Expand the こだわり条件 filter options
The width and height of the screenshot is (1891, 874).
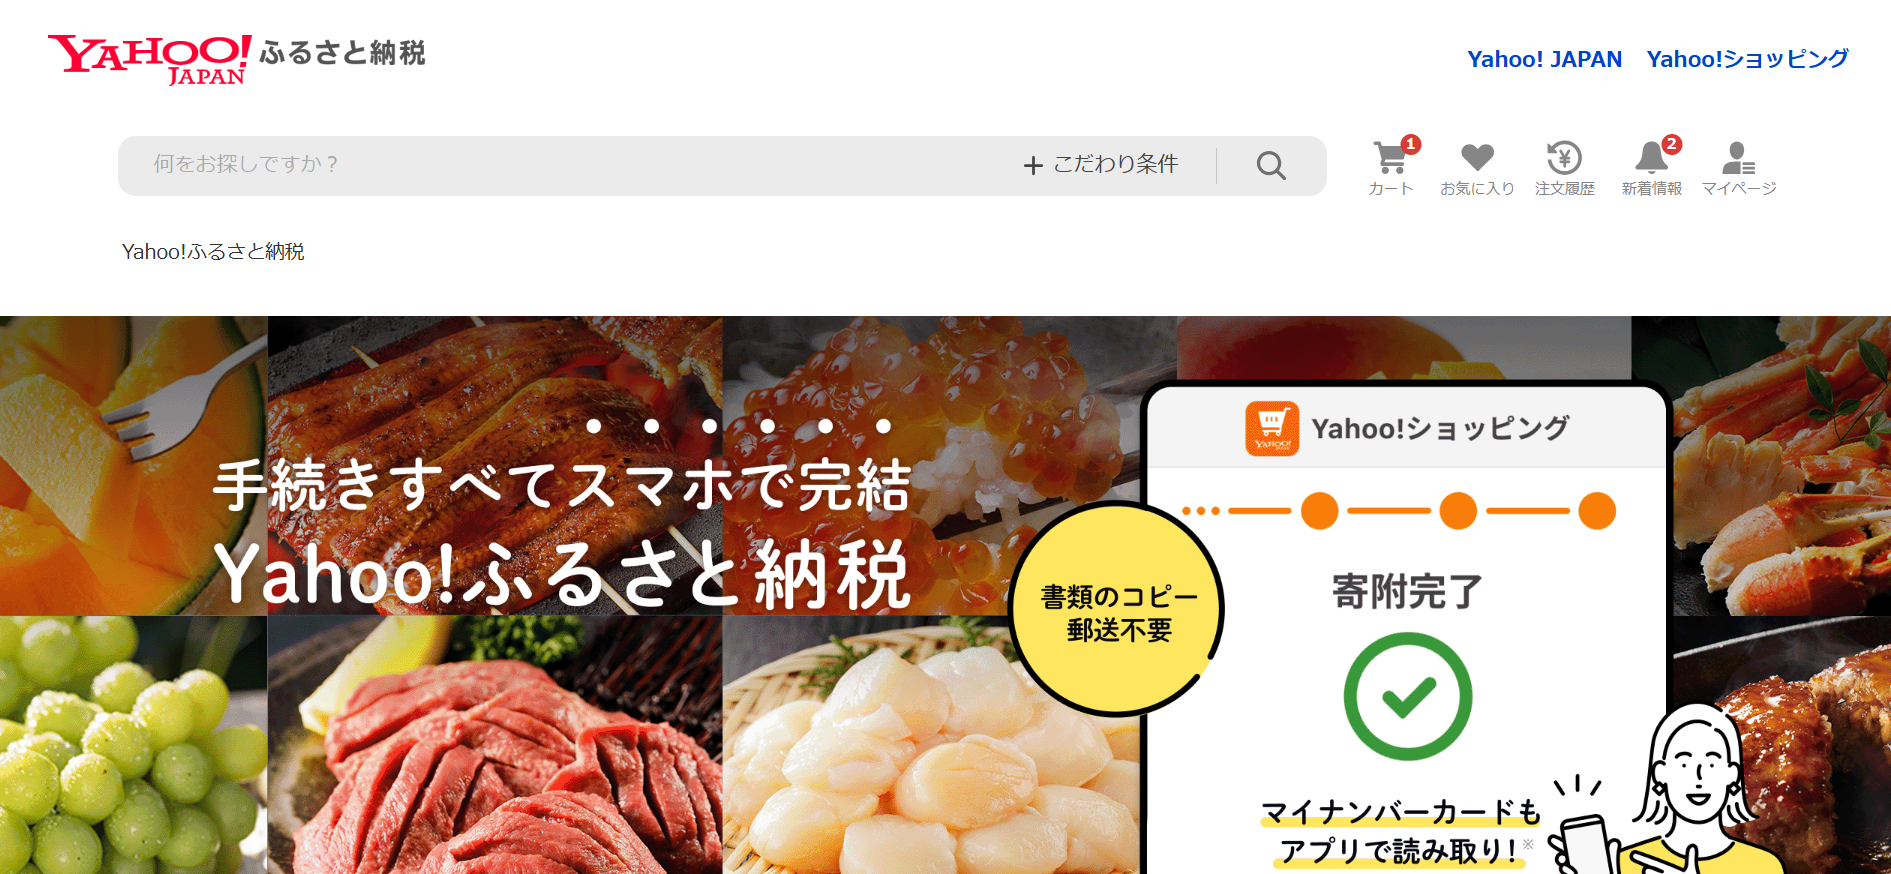click(1101, 164)
